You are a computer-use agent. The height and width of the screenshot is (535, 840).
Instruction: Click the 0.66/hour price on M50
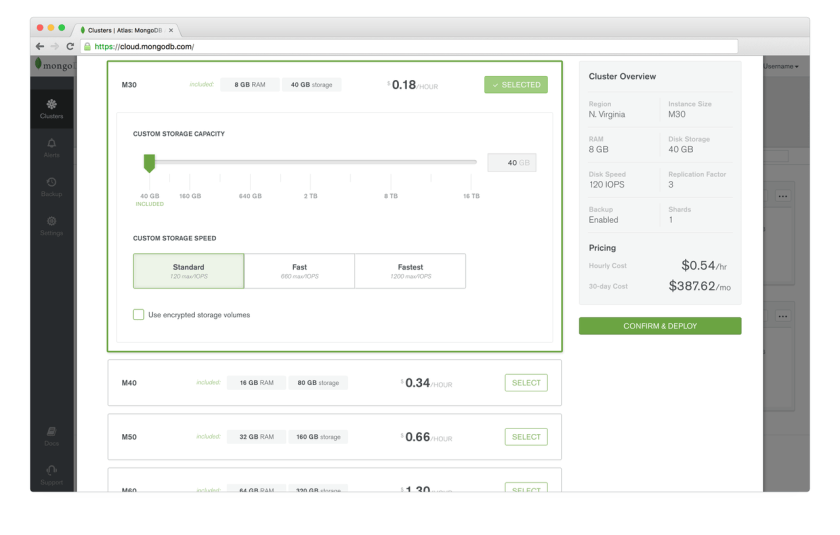tap(426, 437)
